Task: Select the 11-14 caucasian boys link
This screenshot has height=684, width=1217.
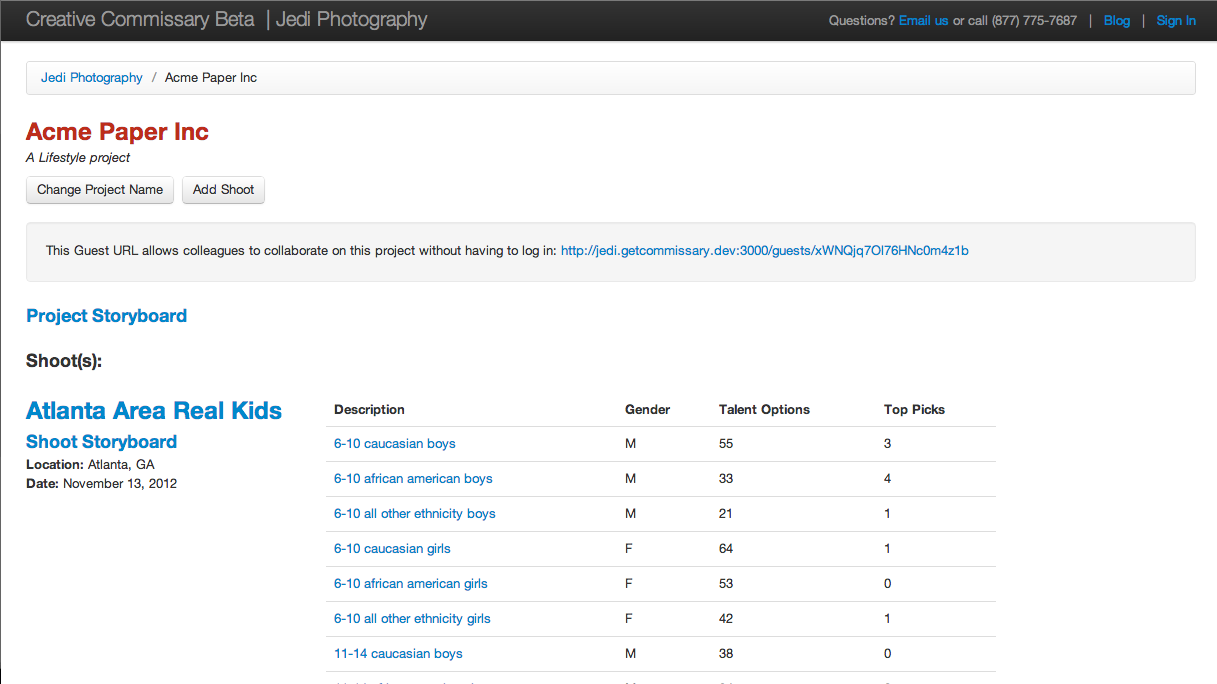Action: click(x=398, y=654)
